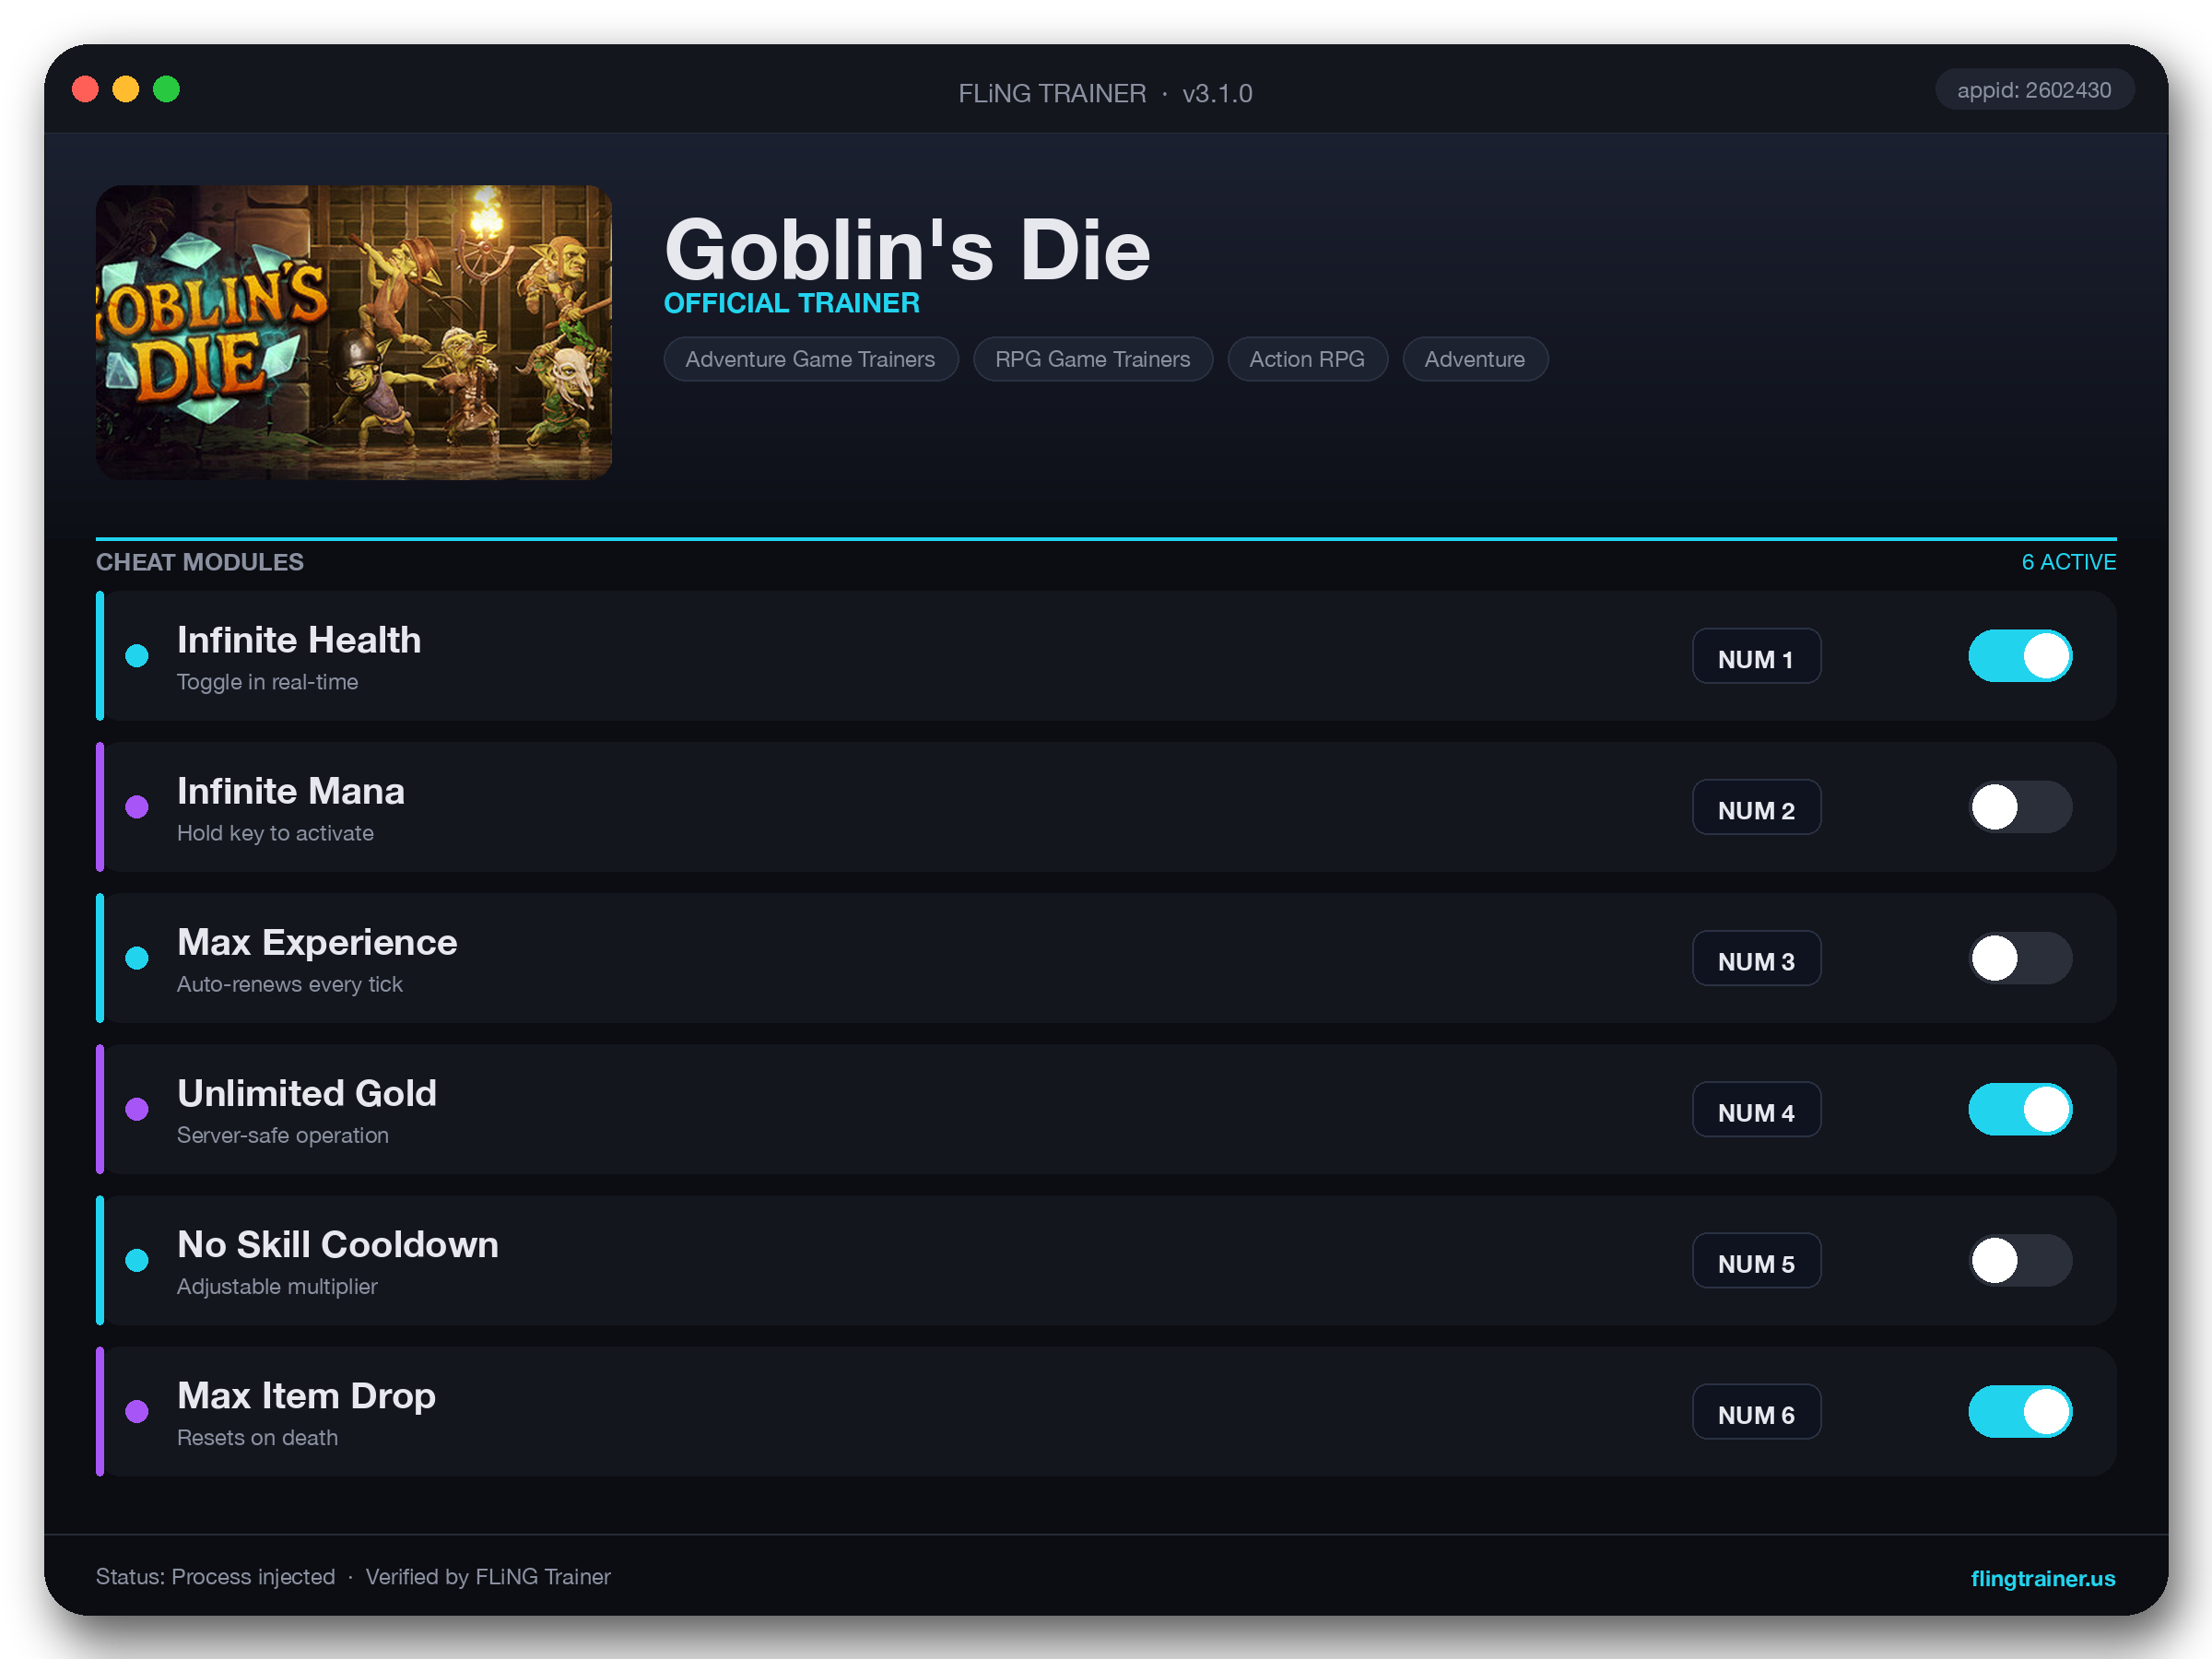Click the cyan dot beside Max Experience

click(137, 958)
